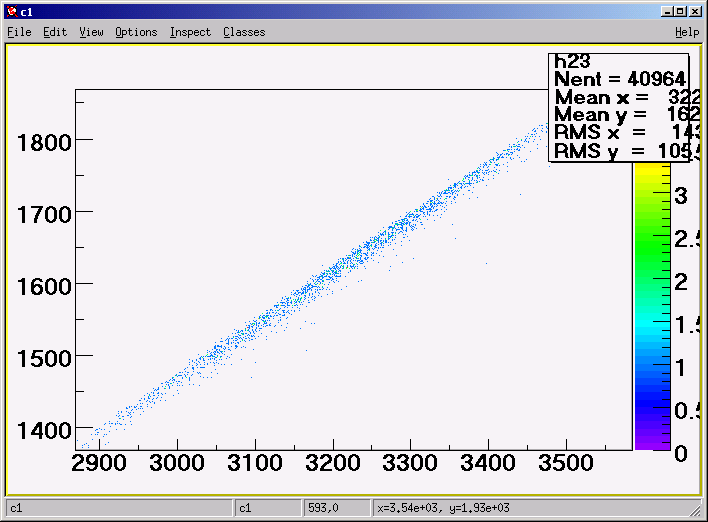Click the x-axis label 3200

[x=333, y=463]
